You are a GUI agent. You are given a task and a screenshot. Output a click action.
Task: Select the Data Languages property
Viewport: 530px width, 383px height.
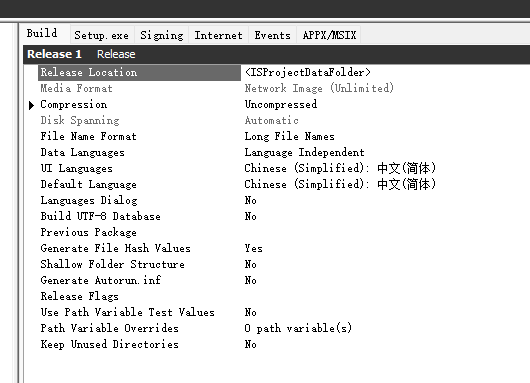(82, 152)
